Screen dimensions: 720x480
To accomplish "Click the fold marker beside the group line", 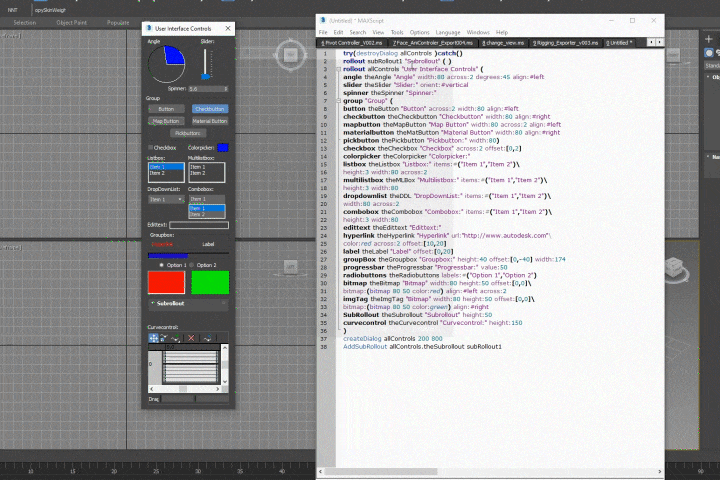I will tap(339, 101).
